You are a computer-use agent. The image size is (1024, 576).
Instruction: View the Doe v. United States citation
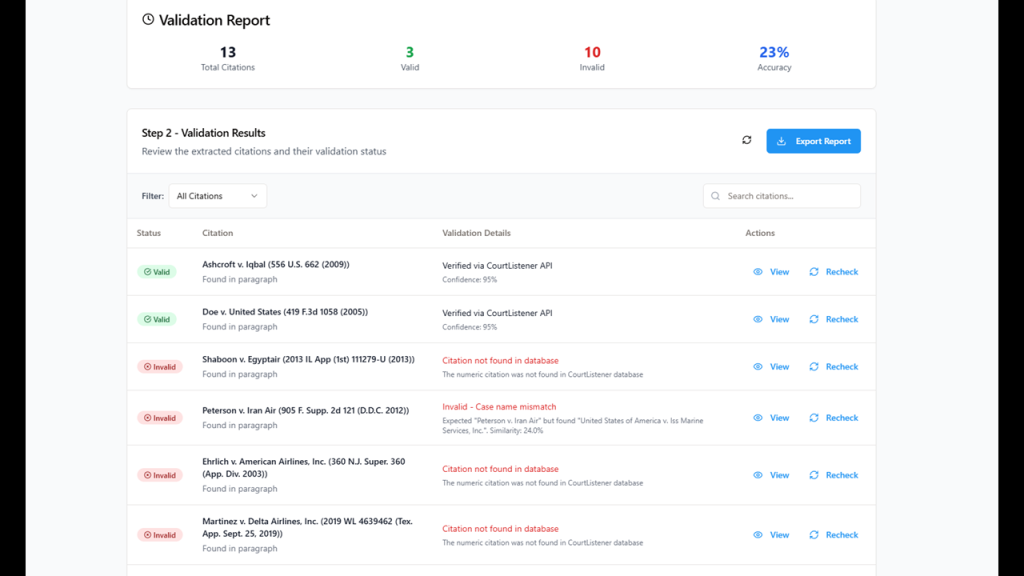tap(778, 320)
